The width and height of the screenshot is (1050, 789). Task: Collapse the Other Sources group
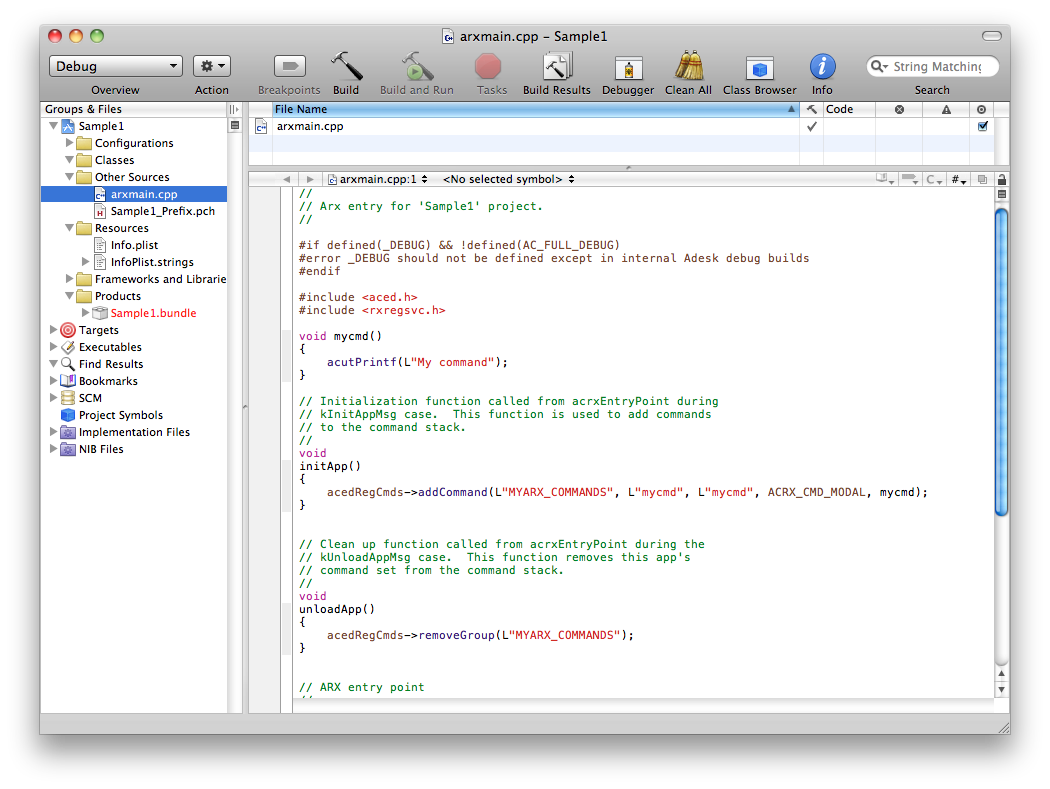[x=68, y=177]
